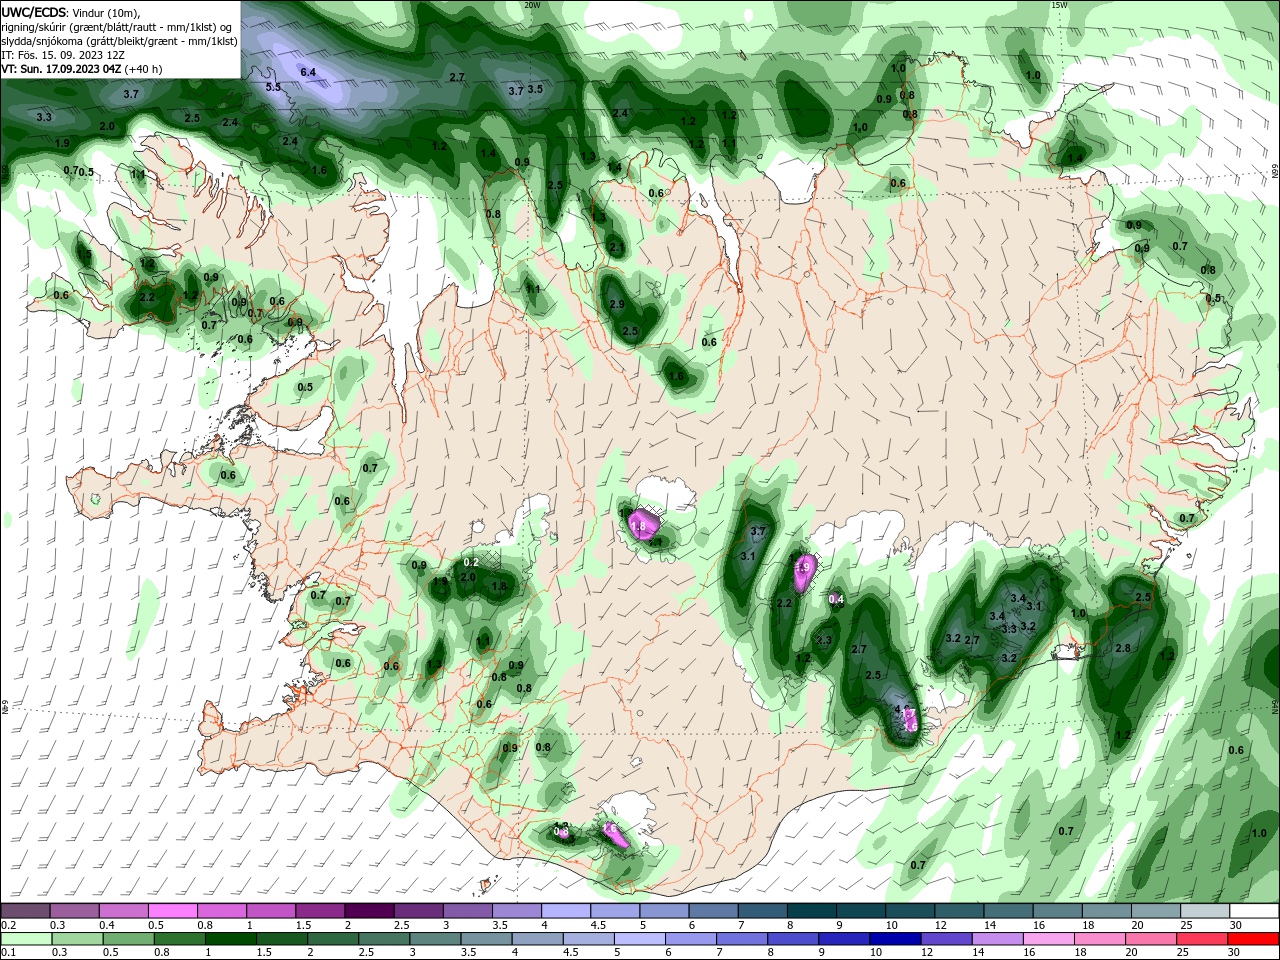This screenshot has height=960, width=1280.
Task: Pick the dusky mauve 0.2 swatch in upper legend row
Action: (x=25, y=911)
